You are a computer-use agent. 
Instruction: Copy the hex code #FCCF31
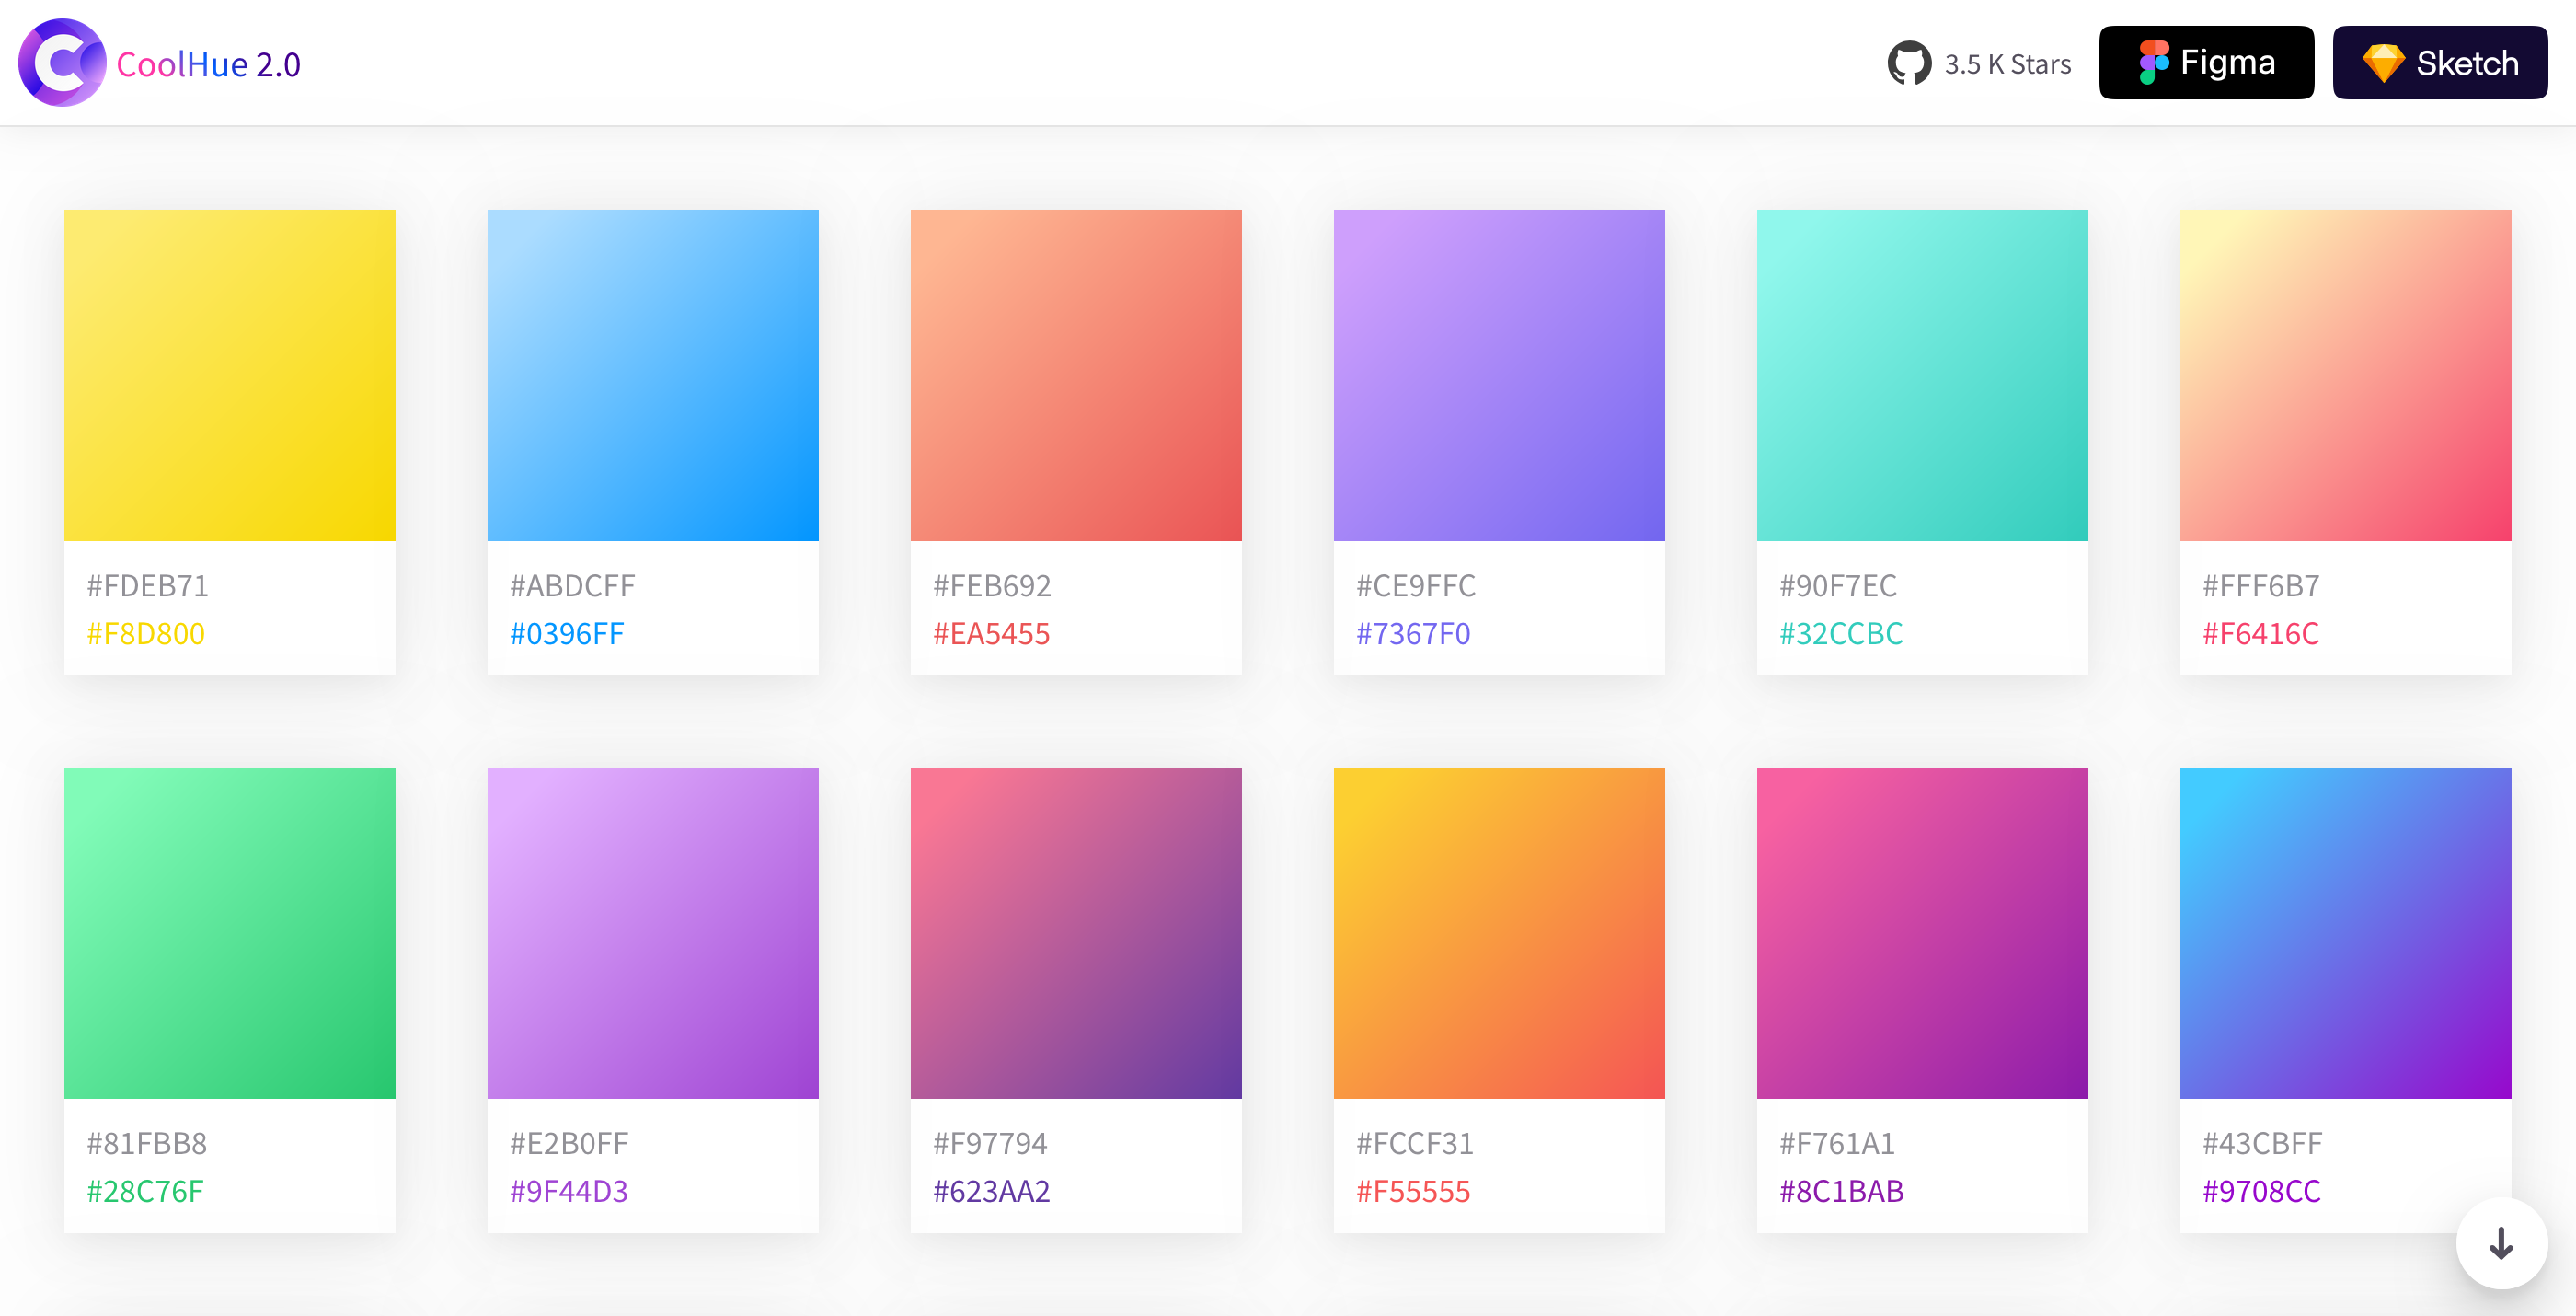tap(1414, 1144)
